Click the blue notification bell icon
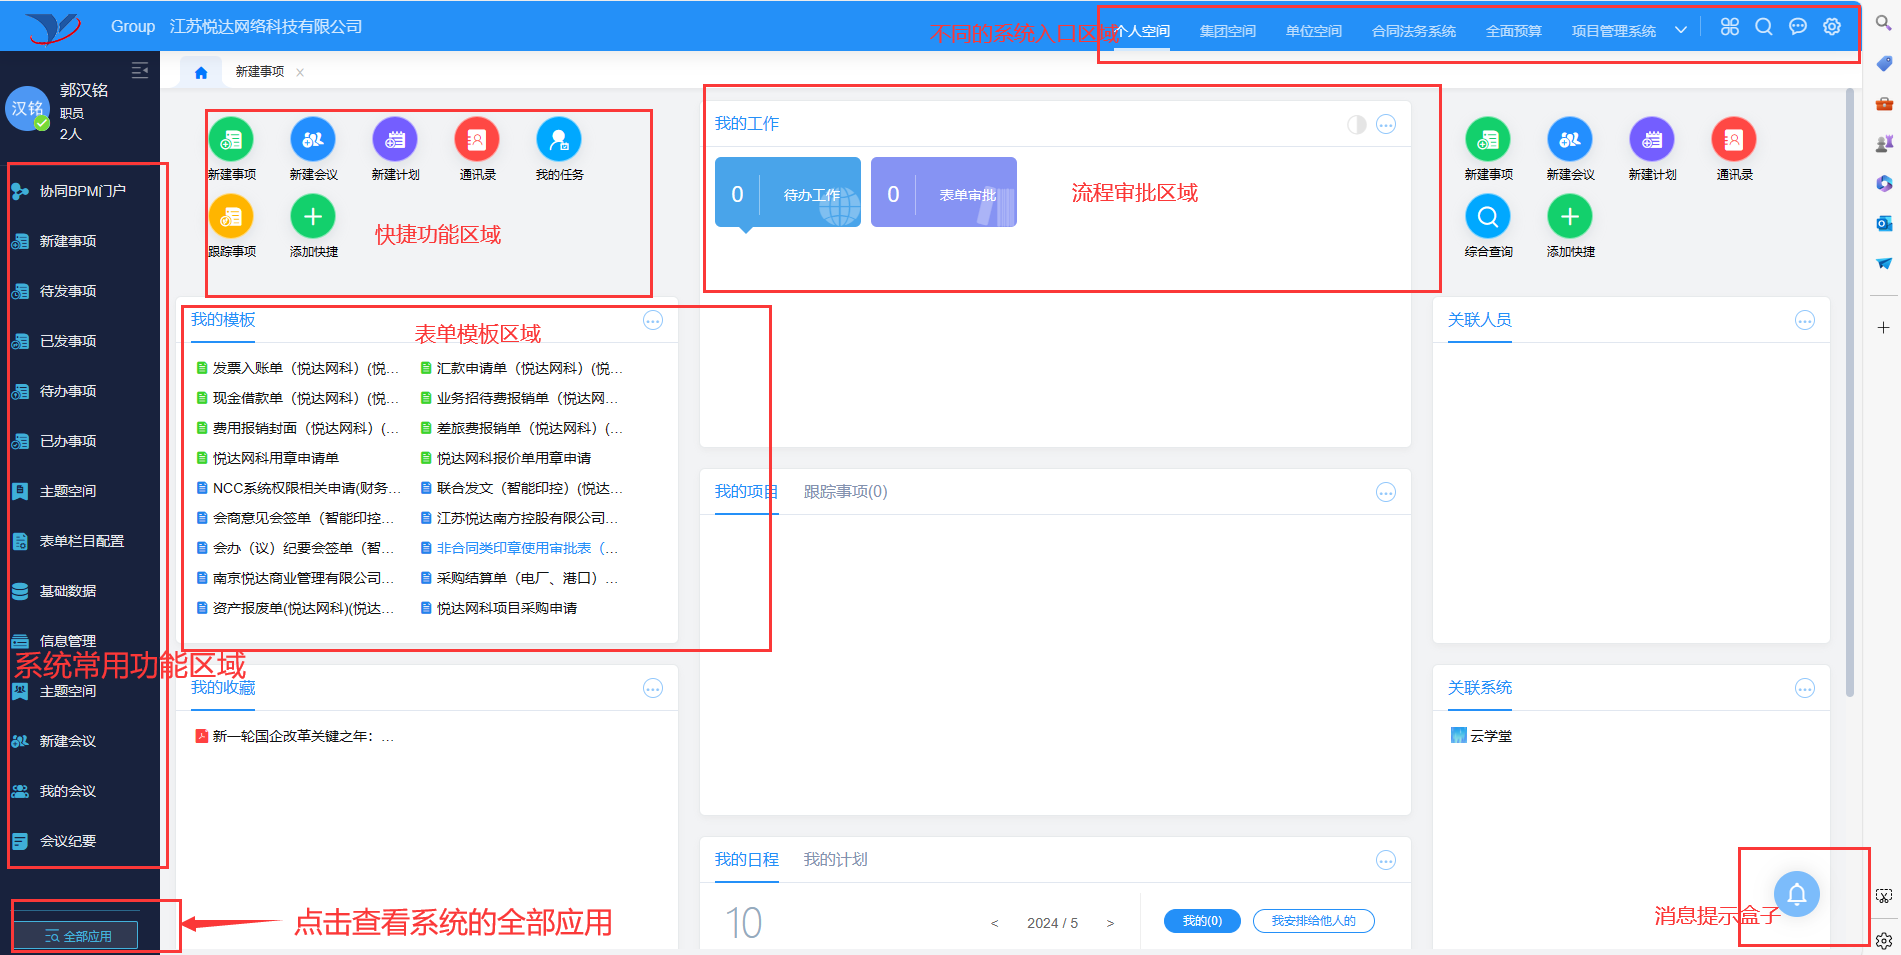1901x955 pixels. click(x=1796, y=894)
